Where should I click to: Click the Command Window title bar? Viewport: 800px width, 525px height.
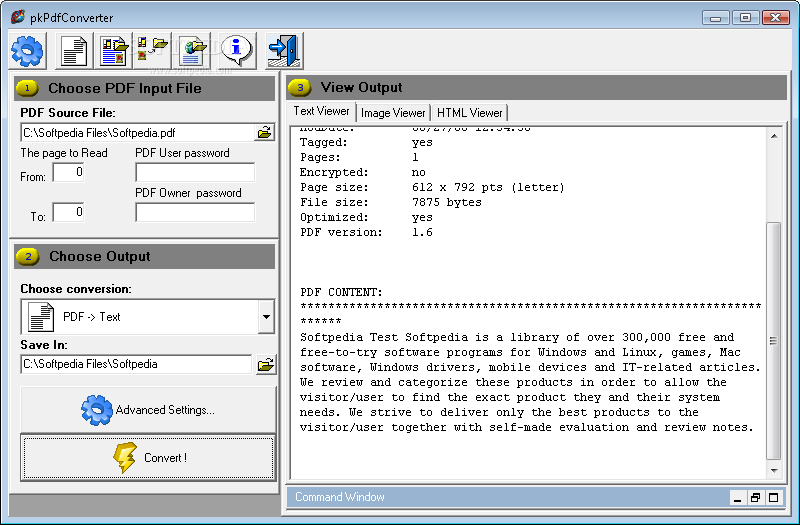[508, 497]
